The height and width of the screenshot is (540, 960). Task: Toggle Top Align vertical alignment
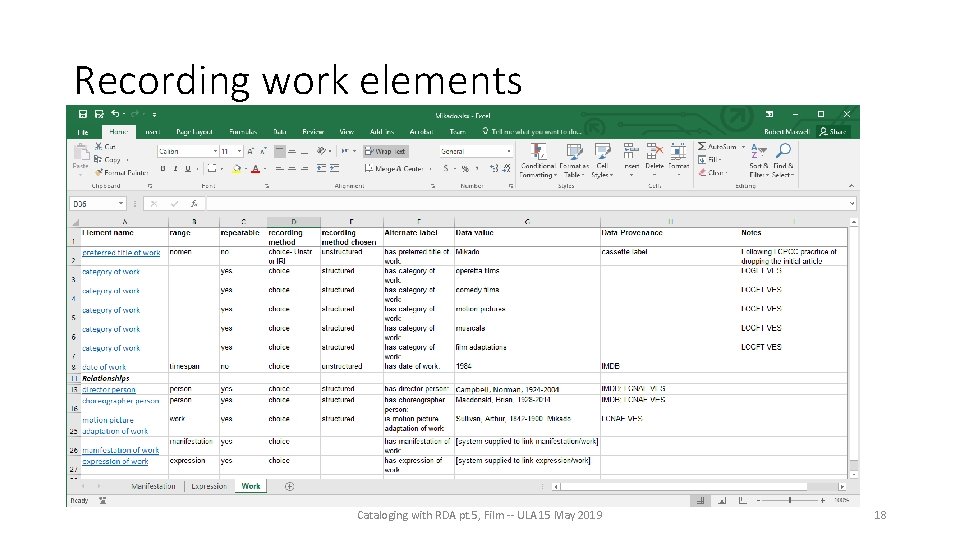pos(279,151)
